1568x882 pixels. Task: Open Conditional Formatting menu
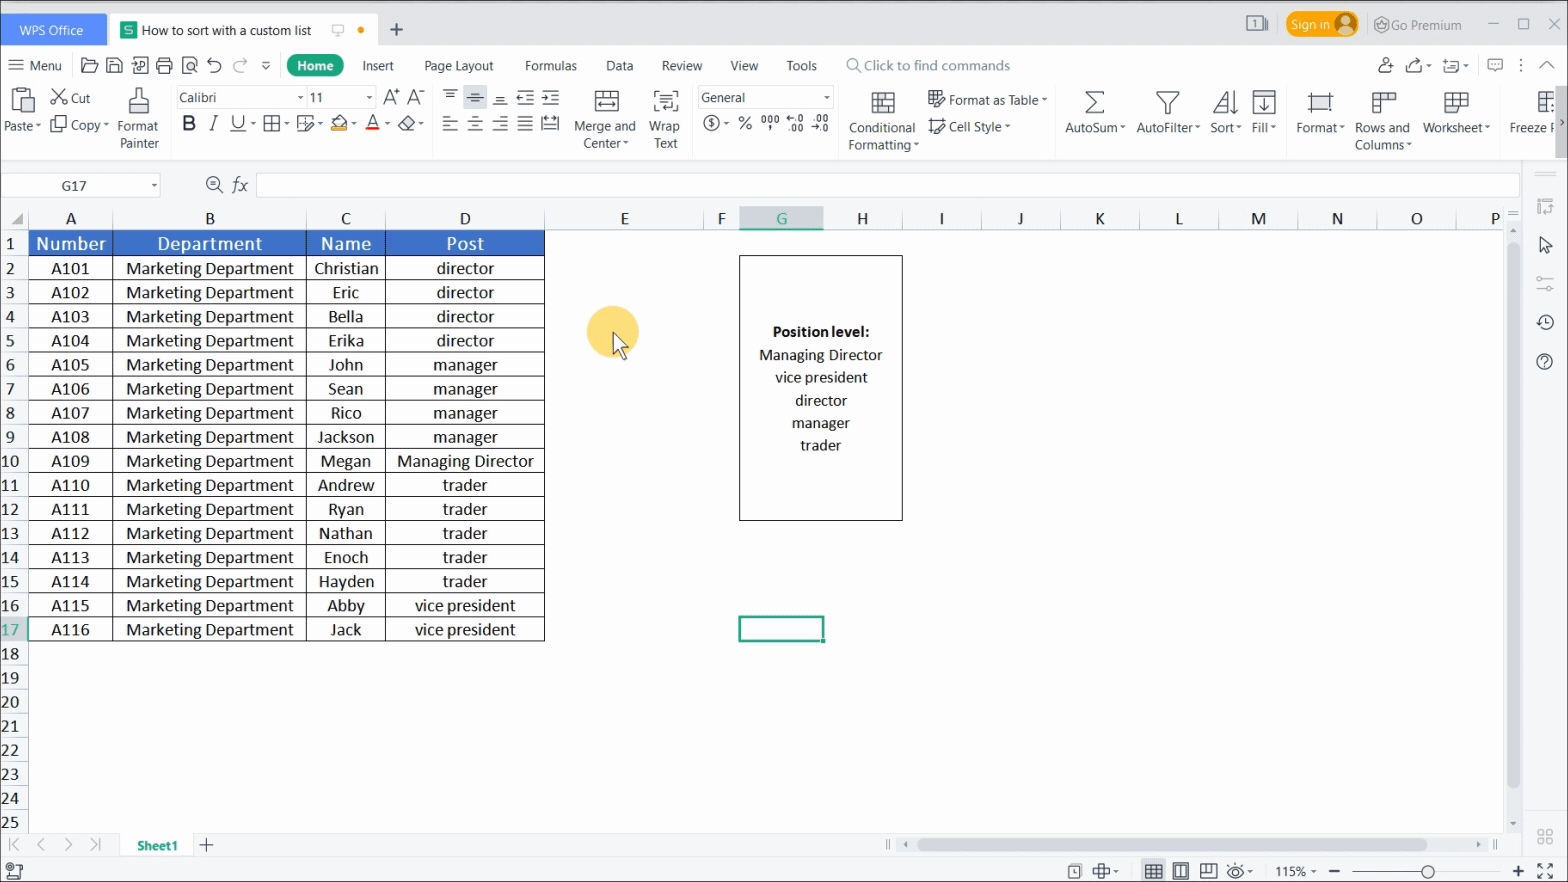point(882,120)
